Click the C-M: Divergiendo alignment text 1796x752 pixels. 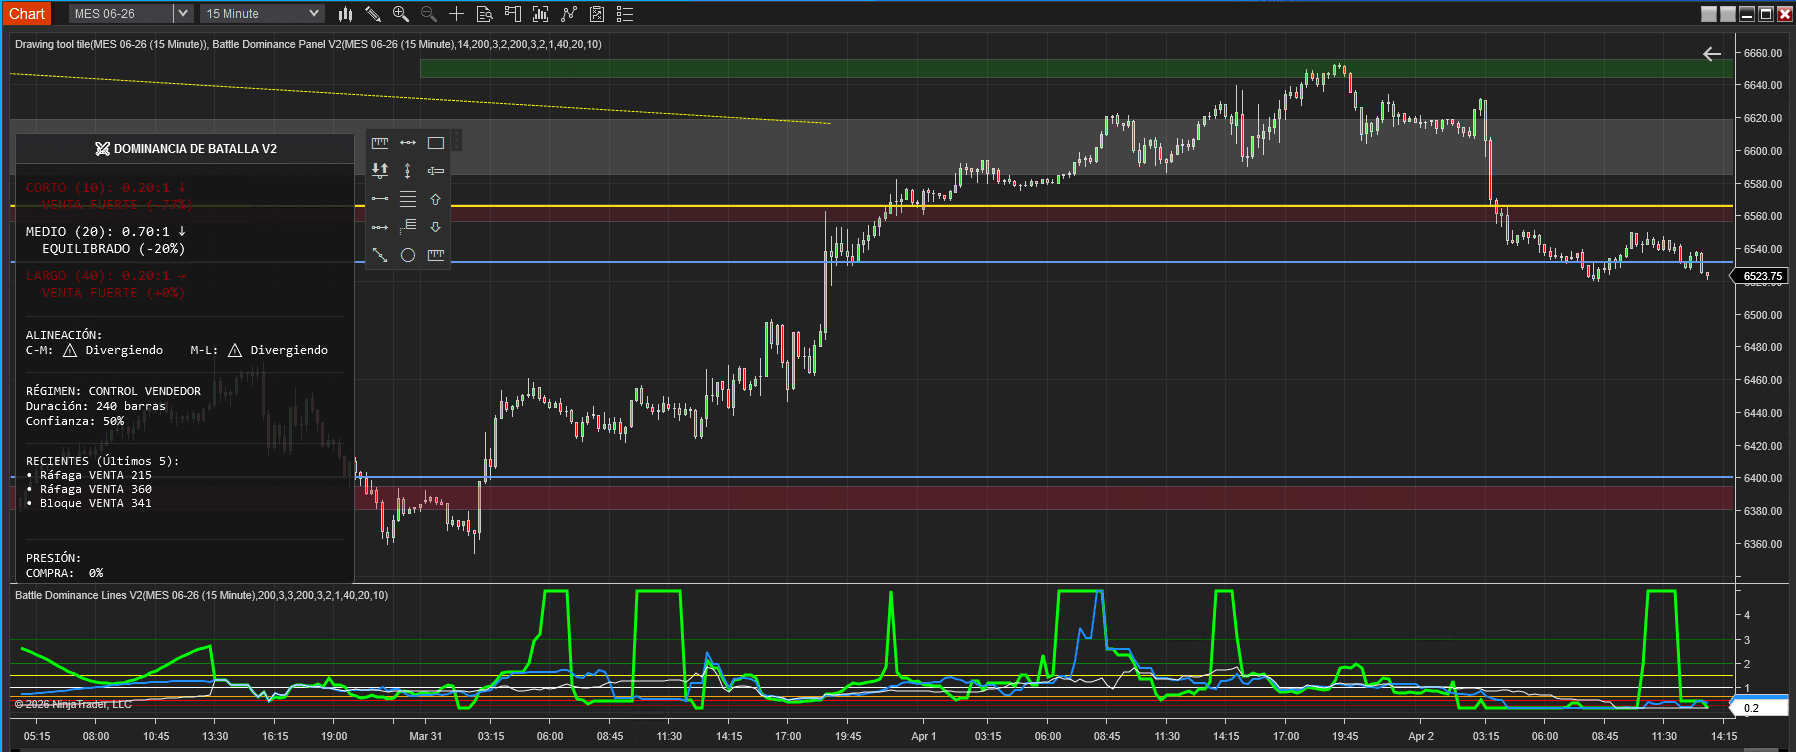(94, 350)
